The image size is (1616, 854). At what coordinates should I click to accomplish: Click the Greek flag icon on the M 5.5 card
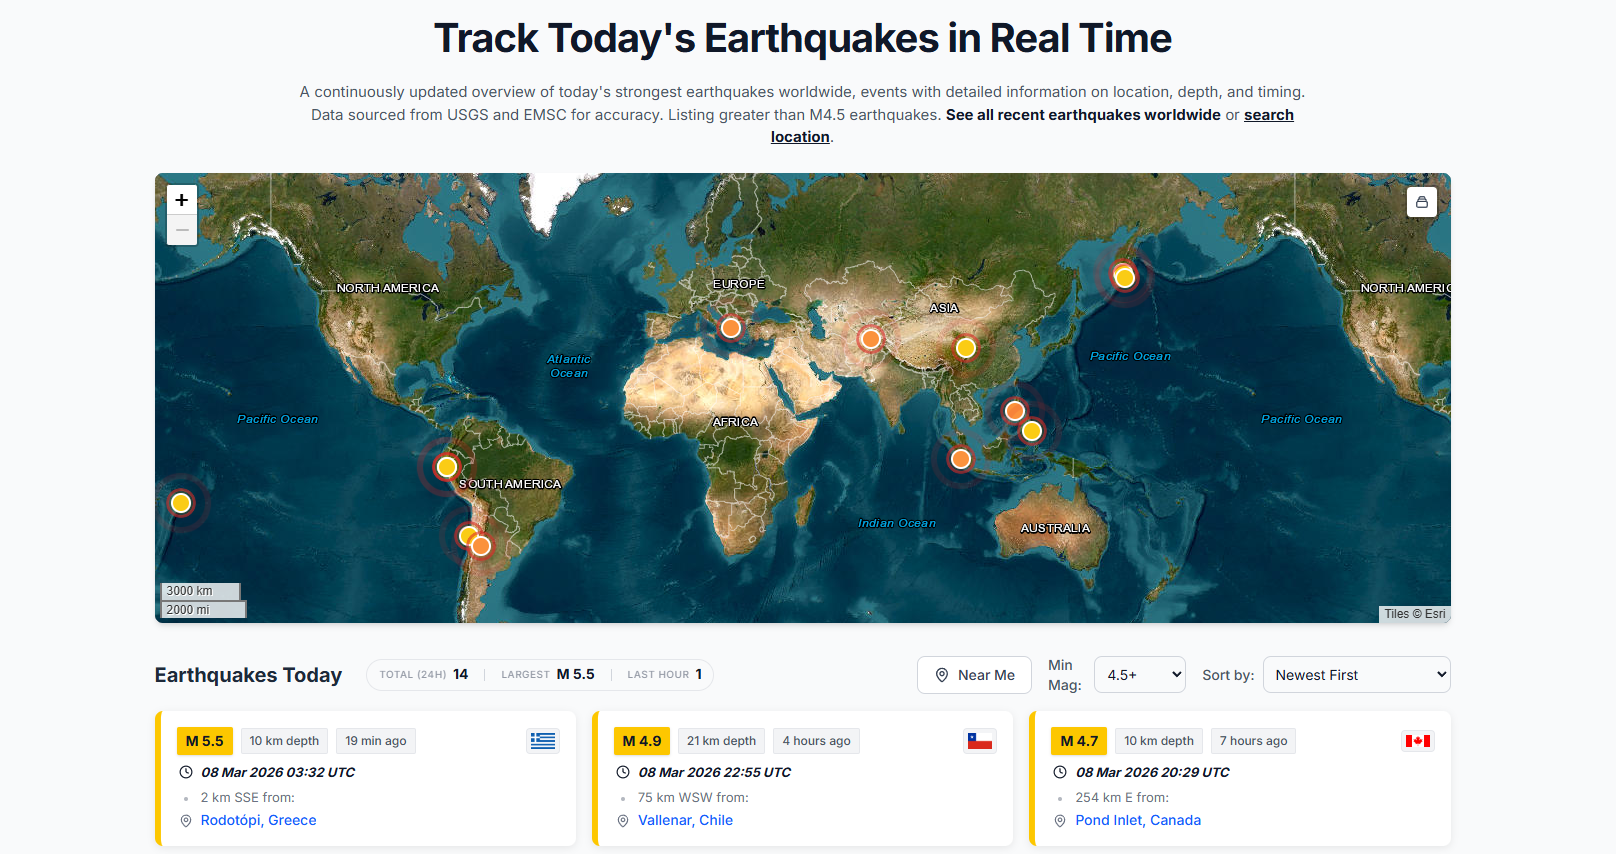click(543, 741)
